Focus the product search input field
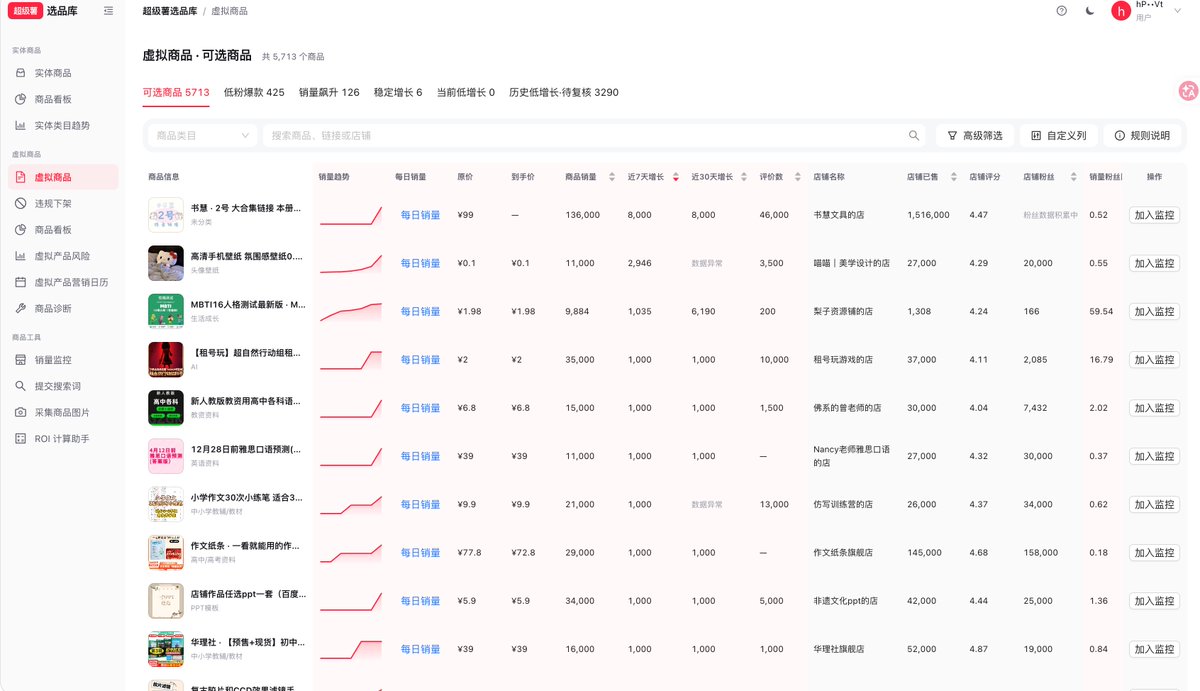This screenshot has width=1200, height=691. click(585, 135)
